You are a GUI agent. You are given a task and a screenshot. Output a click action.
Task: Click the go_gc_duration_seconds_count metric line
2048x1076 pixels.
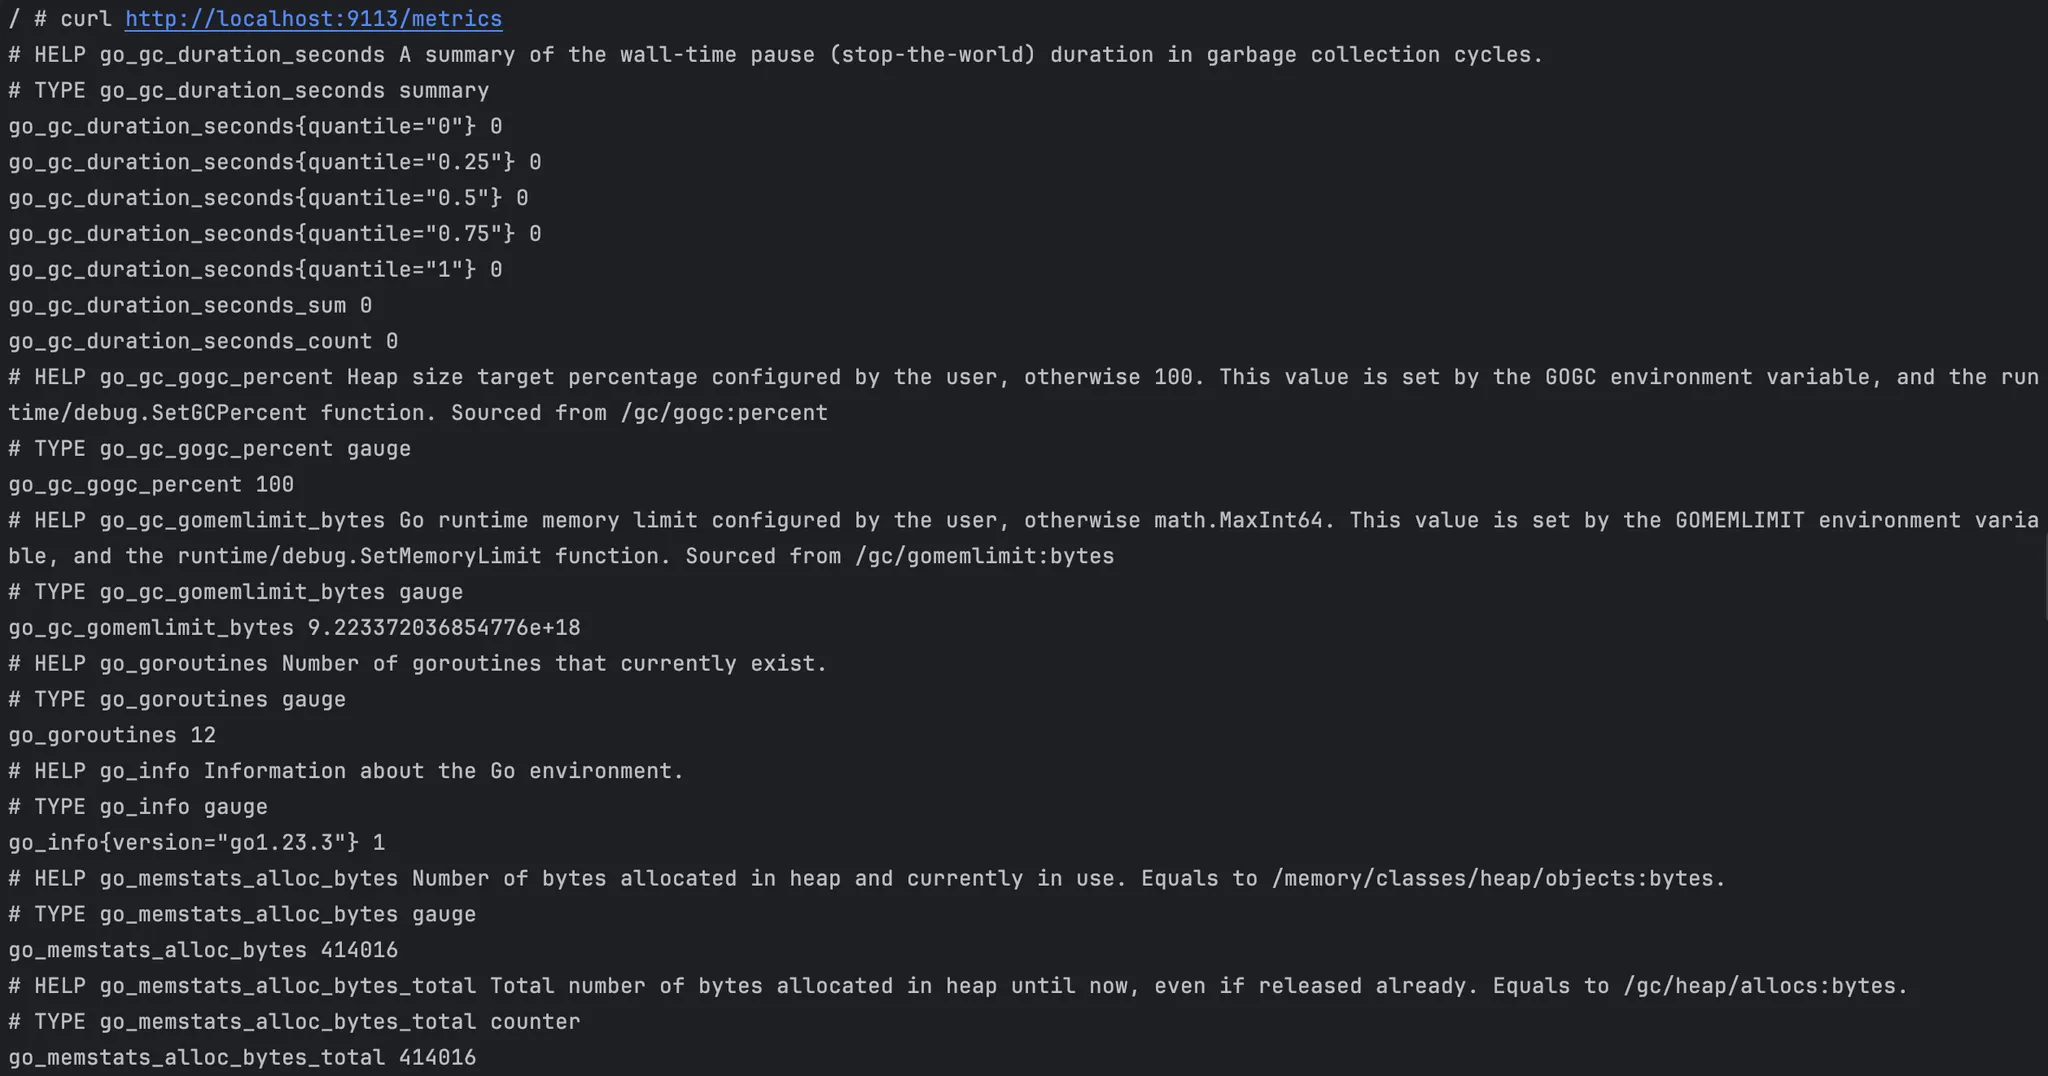[x=203, y=342]
